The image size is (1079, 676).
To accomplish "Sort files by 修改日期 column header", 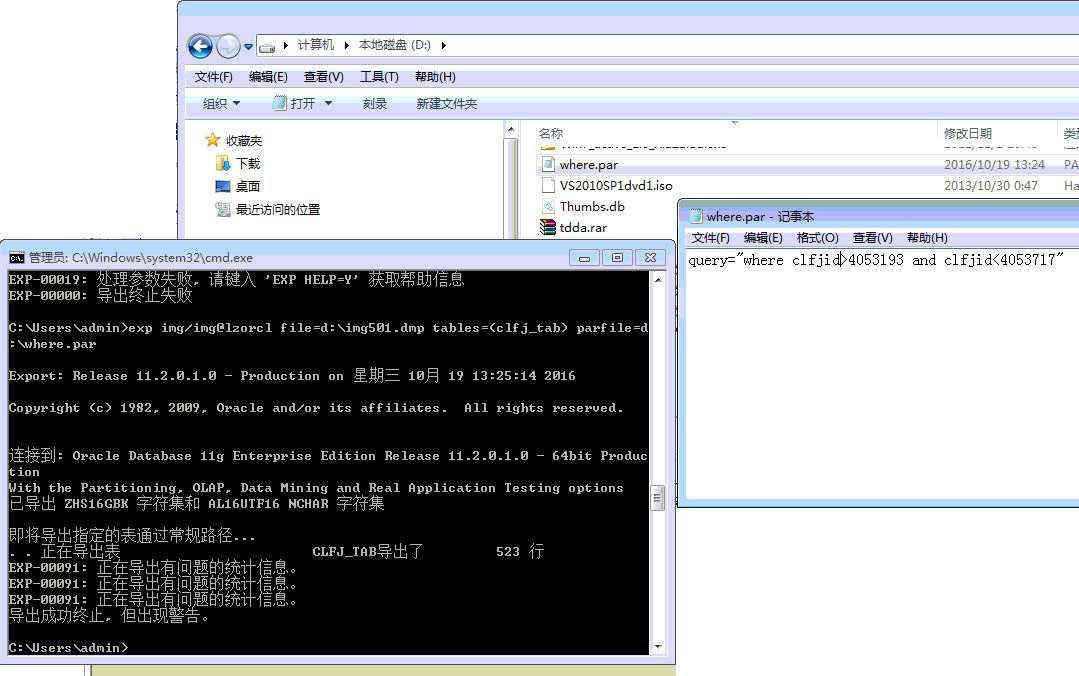I will [968, 134].
